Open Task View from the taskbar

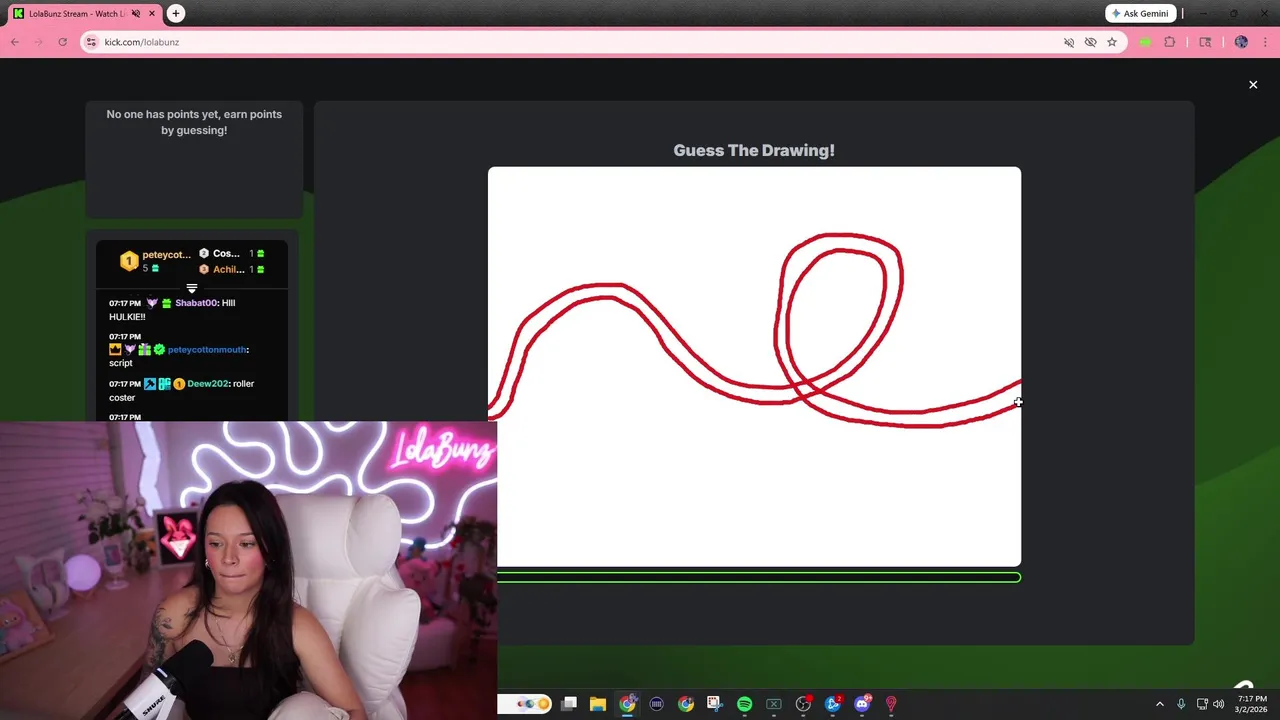pos(569,704)
